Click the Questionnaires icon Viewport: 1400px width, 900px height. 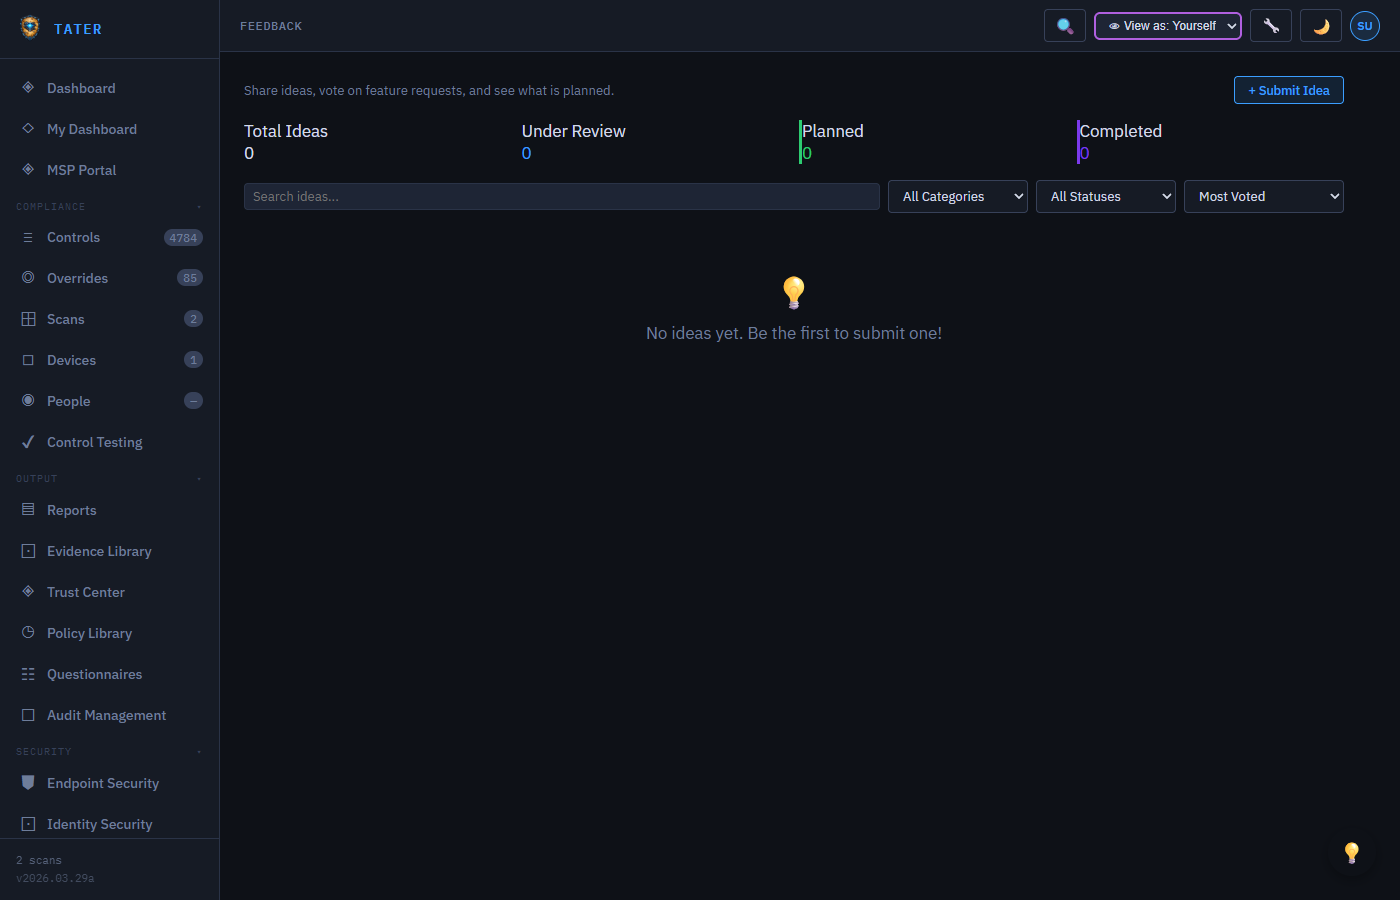pyautogui.click(x=28, y=674)
